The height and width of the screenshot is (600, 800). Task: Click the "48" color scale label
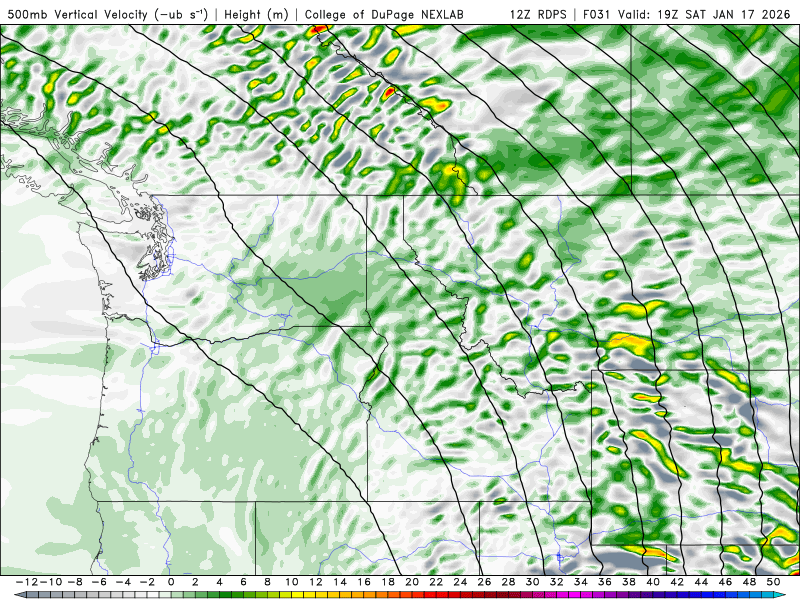749,582
